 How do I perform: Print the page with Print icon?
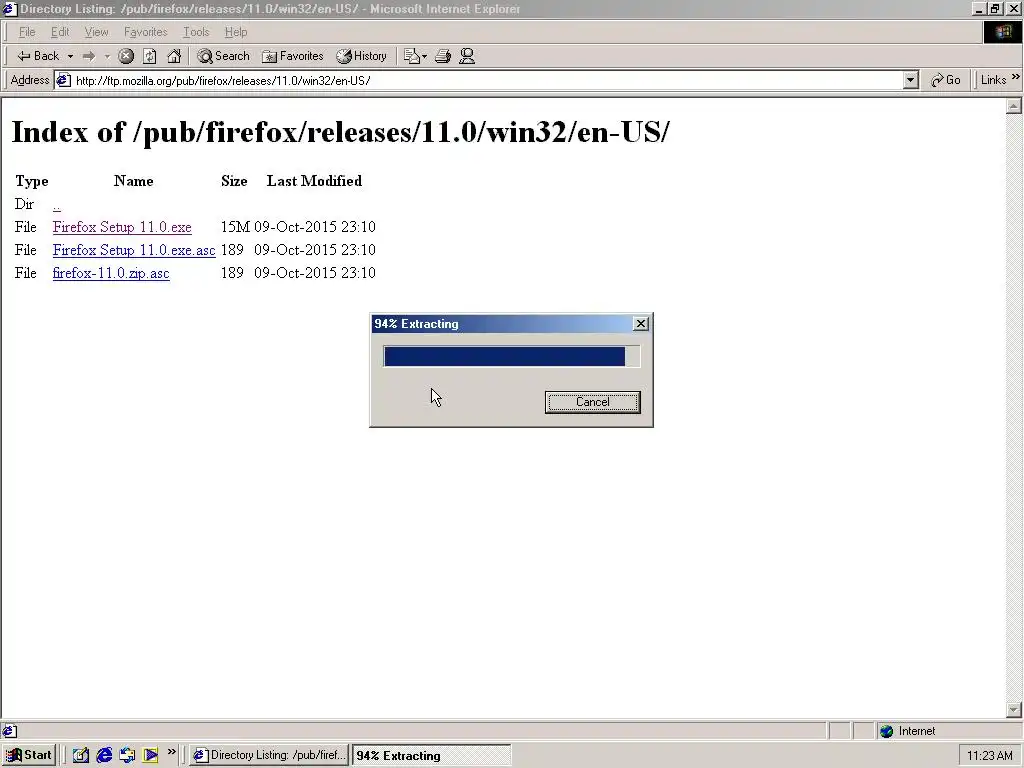pos(443,56)
